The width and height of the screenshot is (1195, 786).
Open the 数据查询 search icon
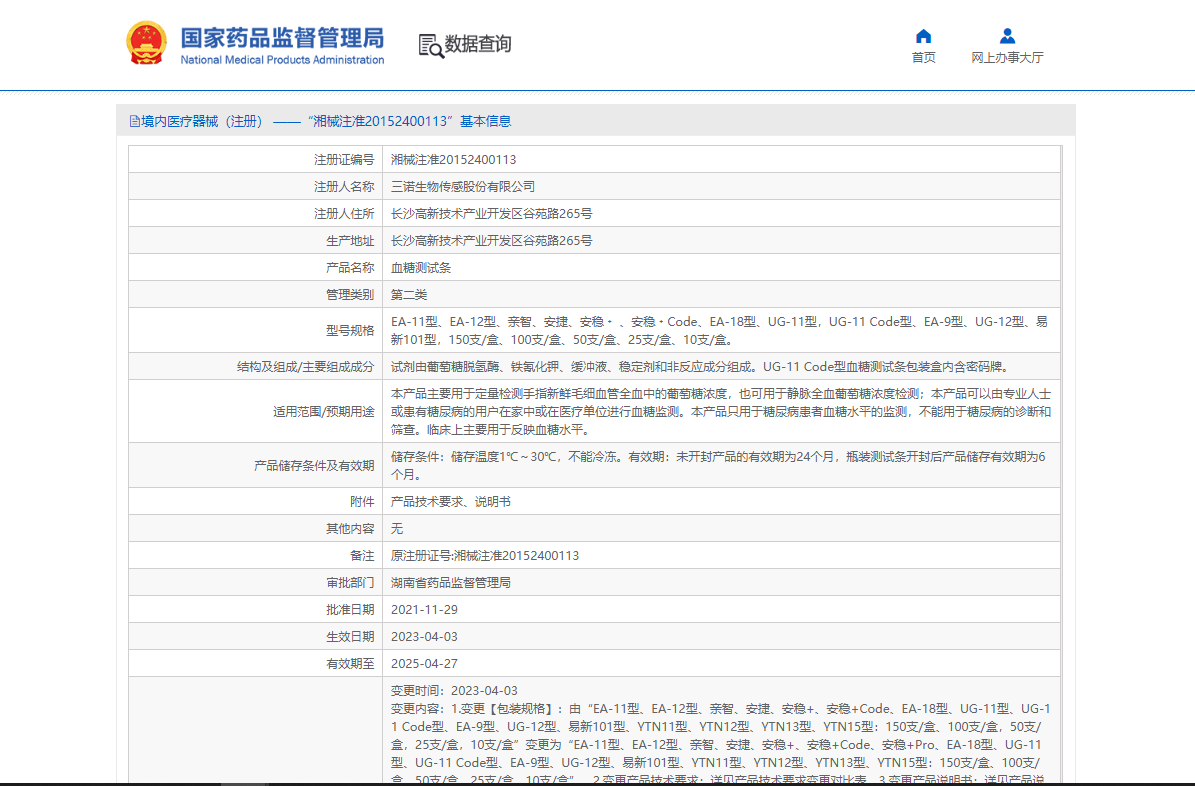click(x=431, y=46)
